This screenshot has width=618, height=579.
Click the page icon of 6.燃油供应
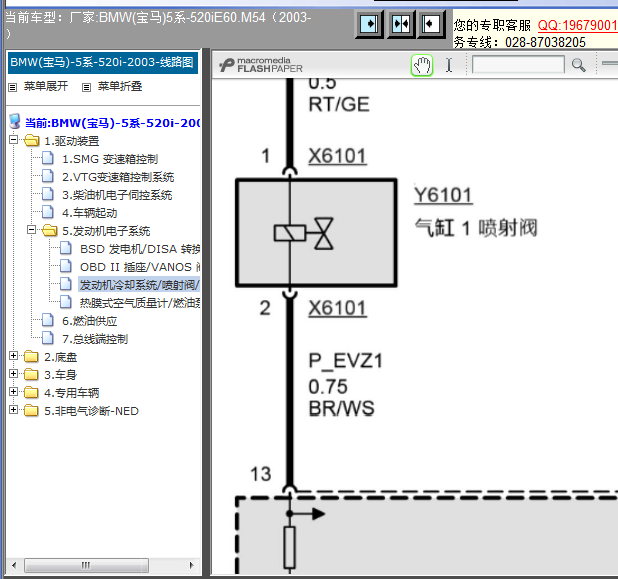click(x=48, y=320)
